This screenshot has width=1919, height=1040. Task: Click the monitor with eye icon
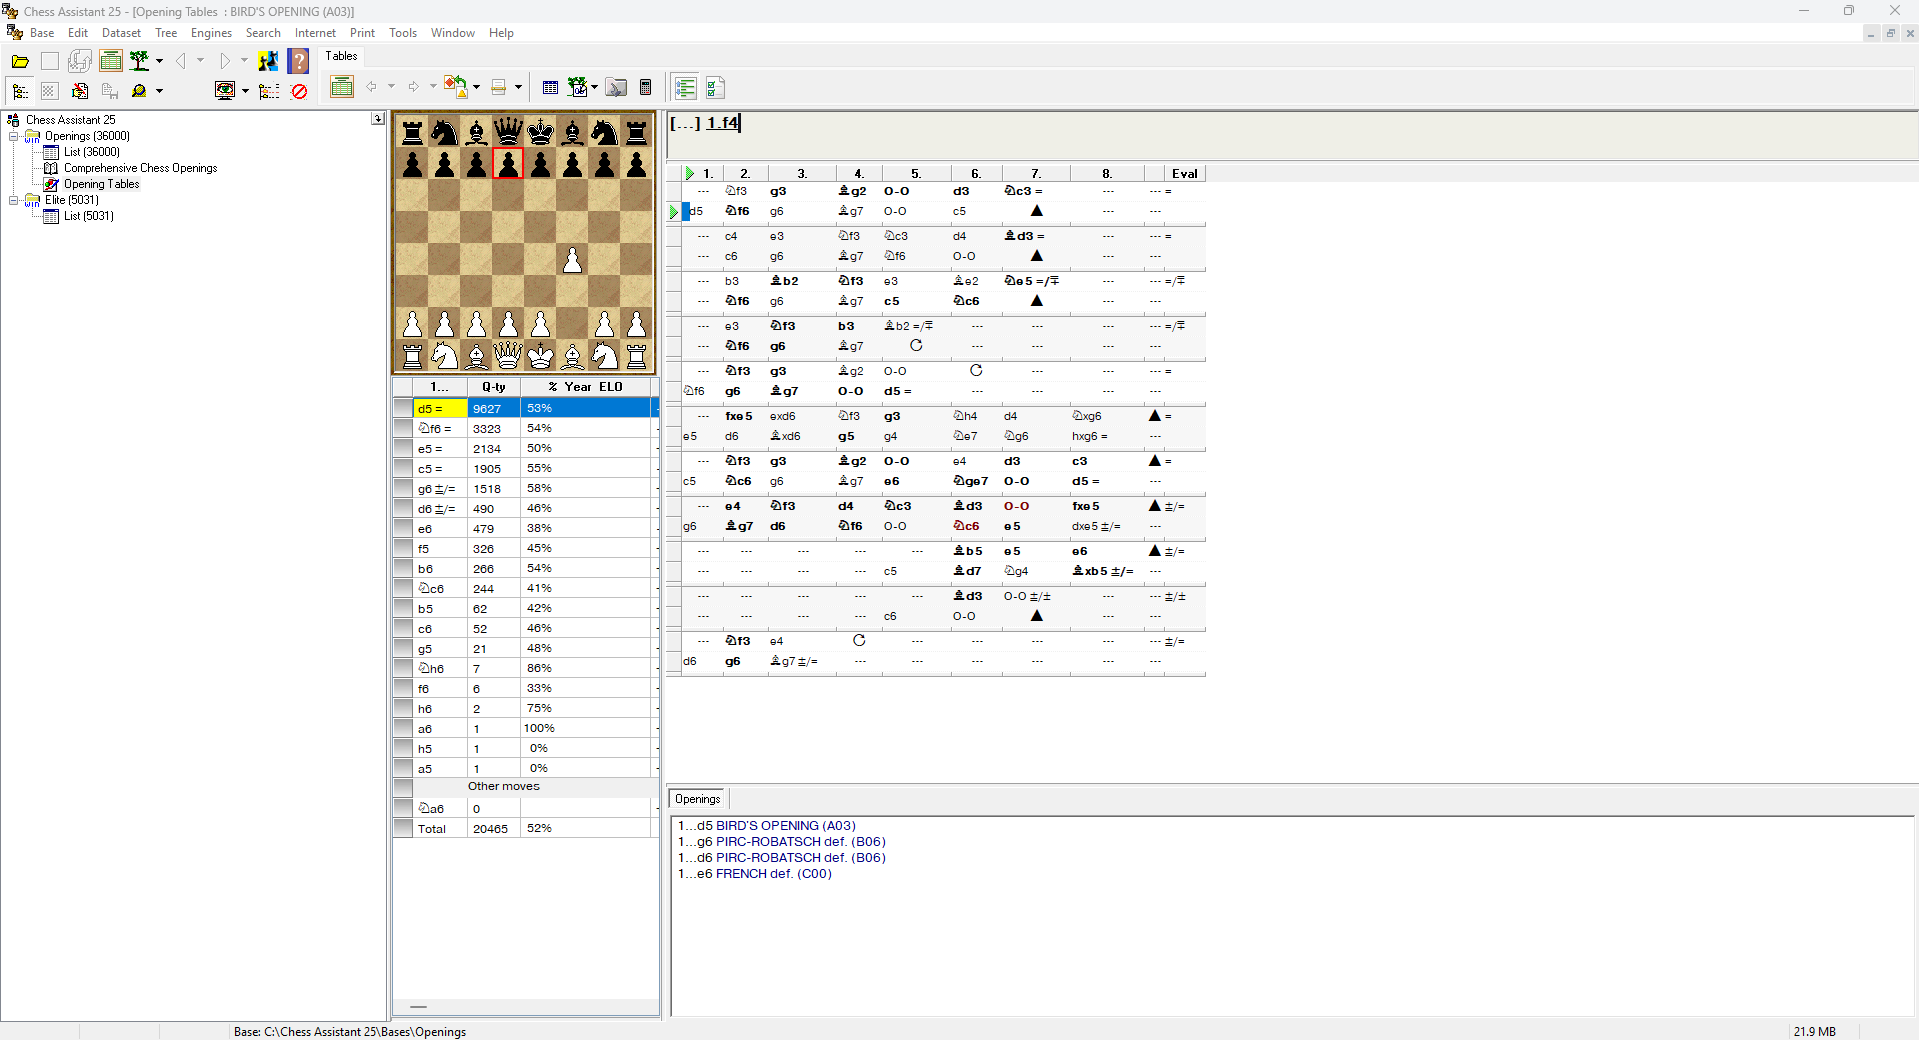pyautogui.click(x=225, y=91)
